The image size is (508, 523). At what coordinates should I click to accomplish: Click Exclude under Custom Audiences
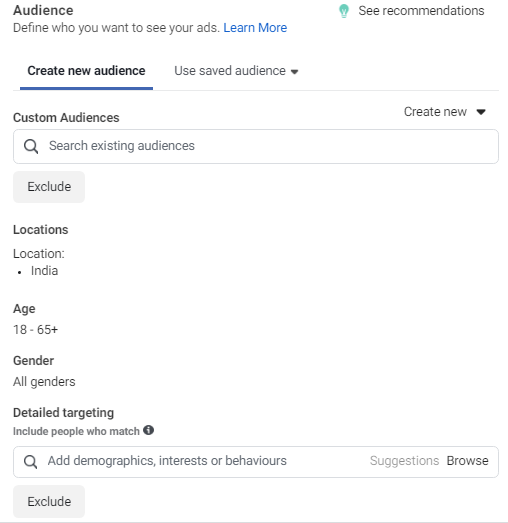pos(49,187)
